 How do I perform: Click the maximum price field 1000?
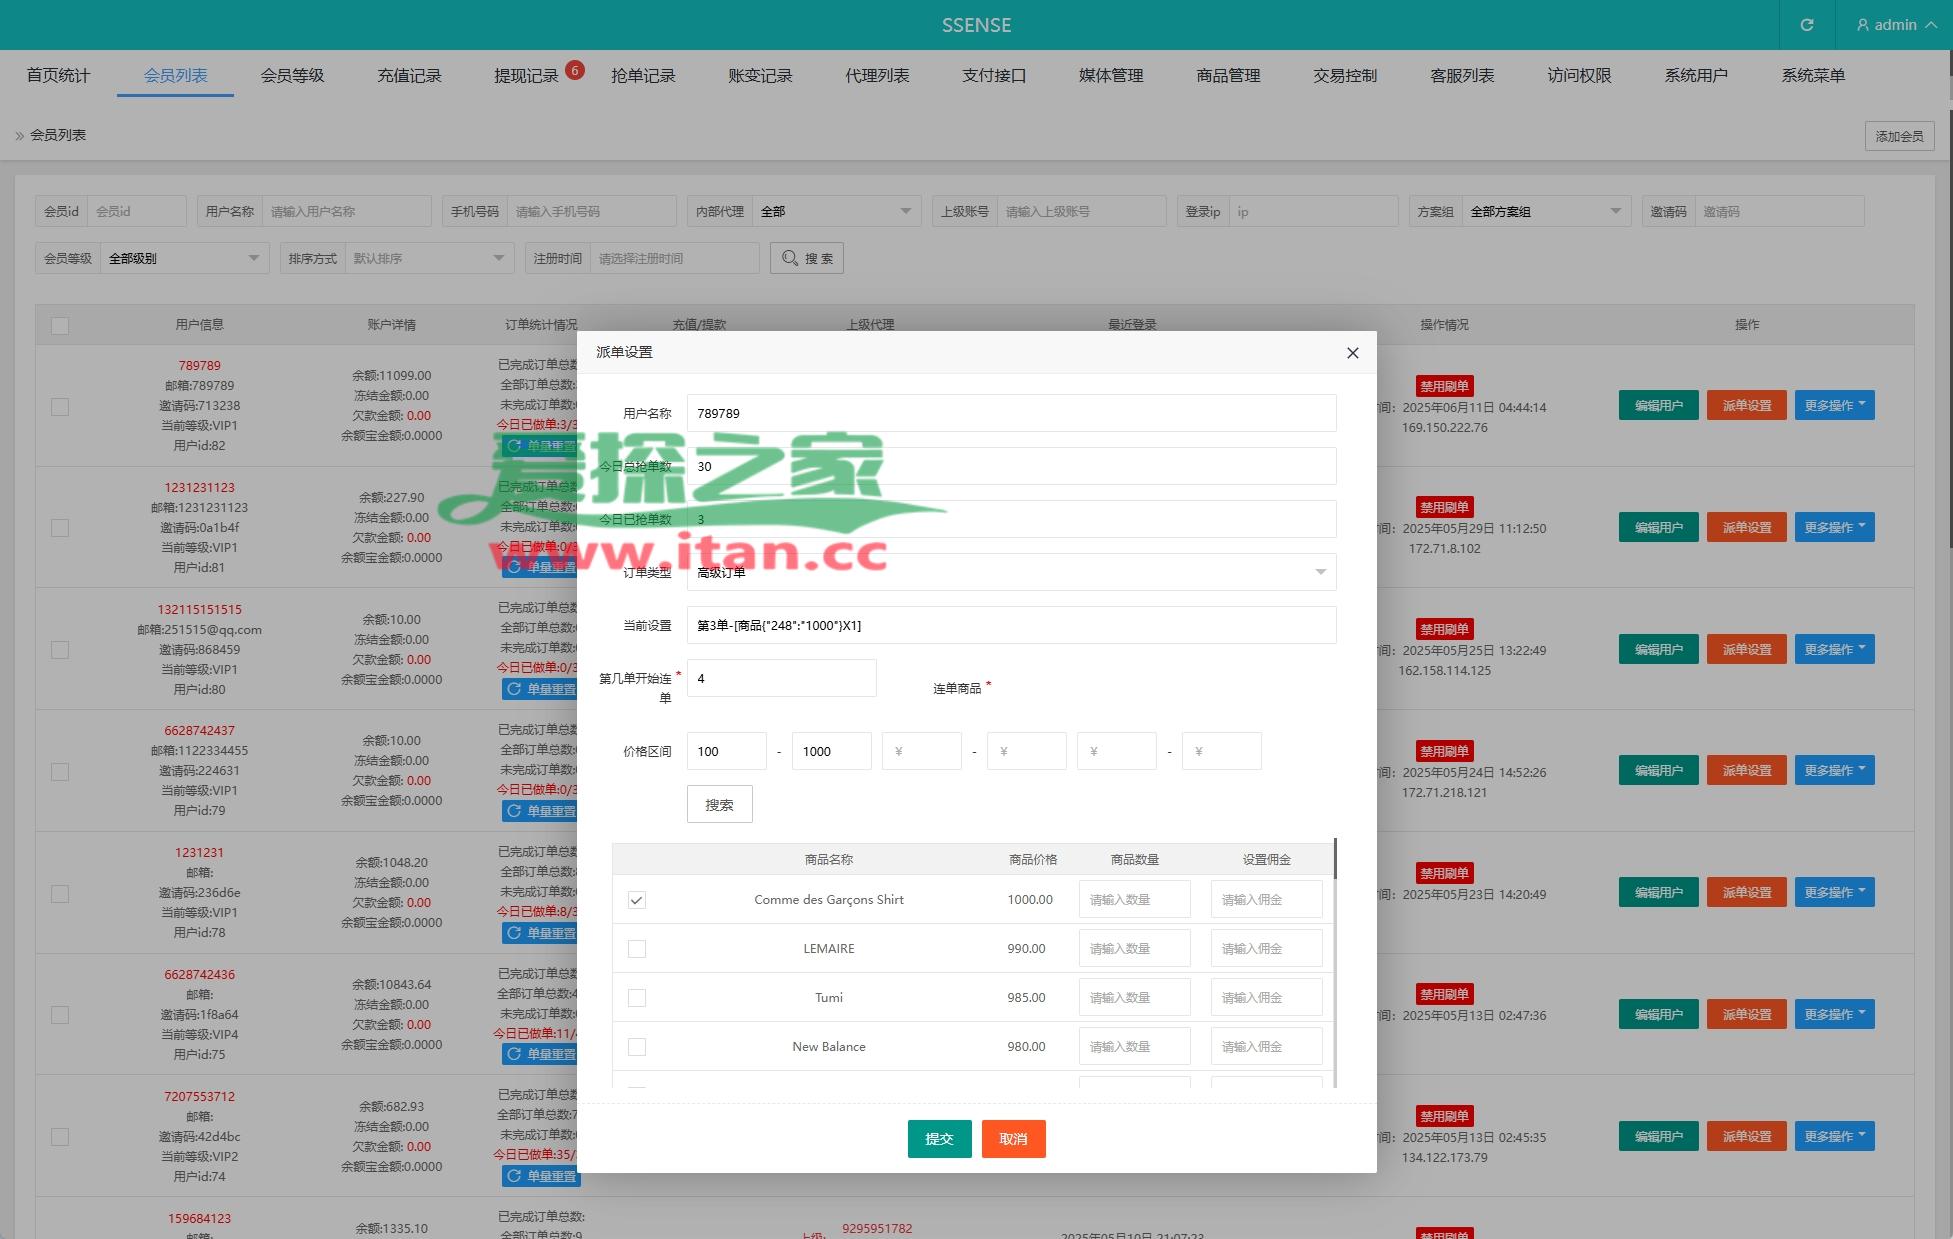[x=831, y=751]
